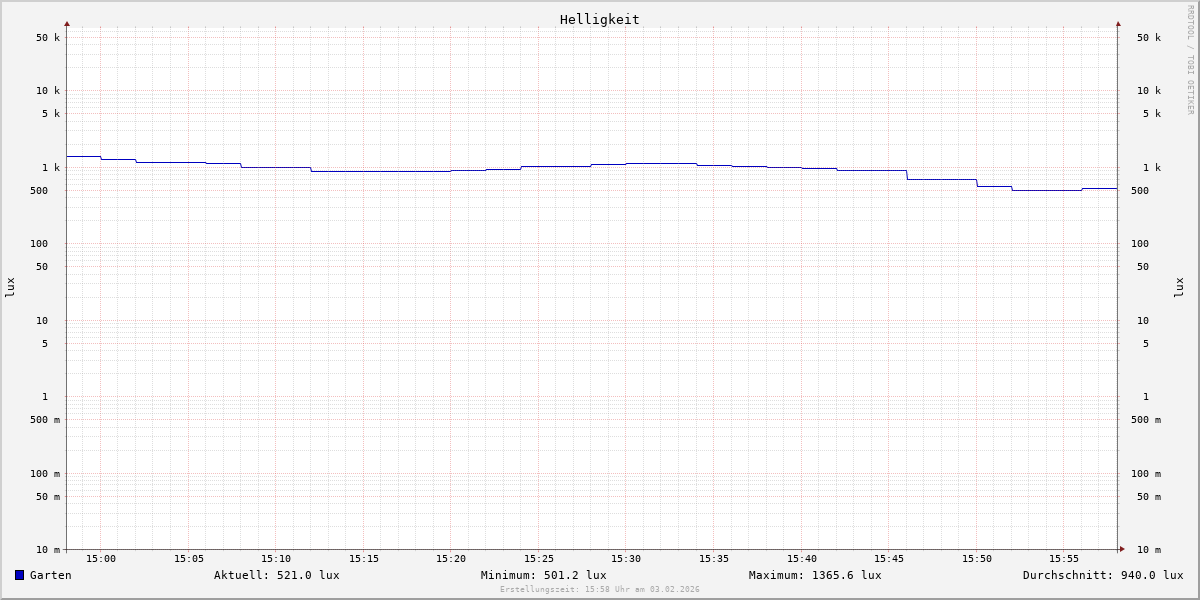The image size is (1200, 600).
Task: Click the 15:20 time axis label
Action: (451, 559)
